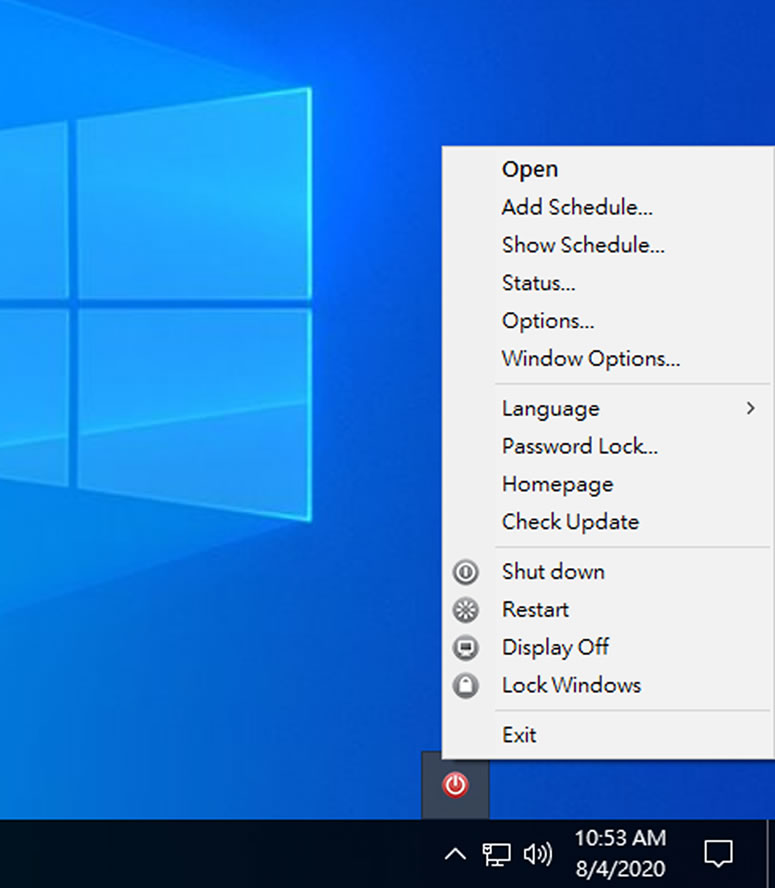775x888 pixels.
Task: Select Lock Windows menu text
Action: [571, 685]
